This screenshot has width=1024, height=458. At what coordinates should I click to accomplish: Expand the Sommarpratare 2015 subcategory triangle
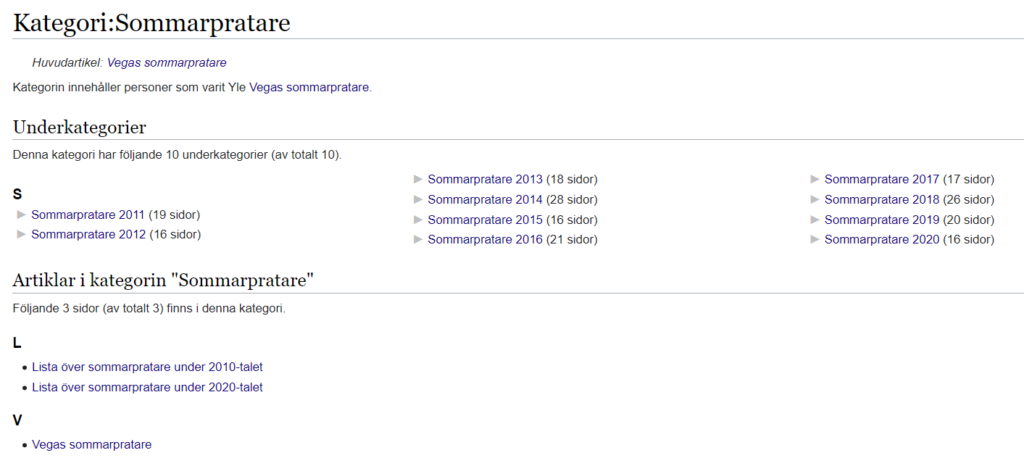coord(418,220)
